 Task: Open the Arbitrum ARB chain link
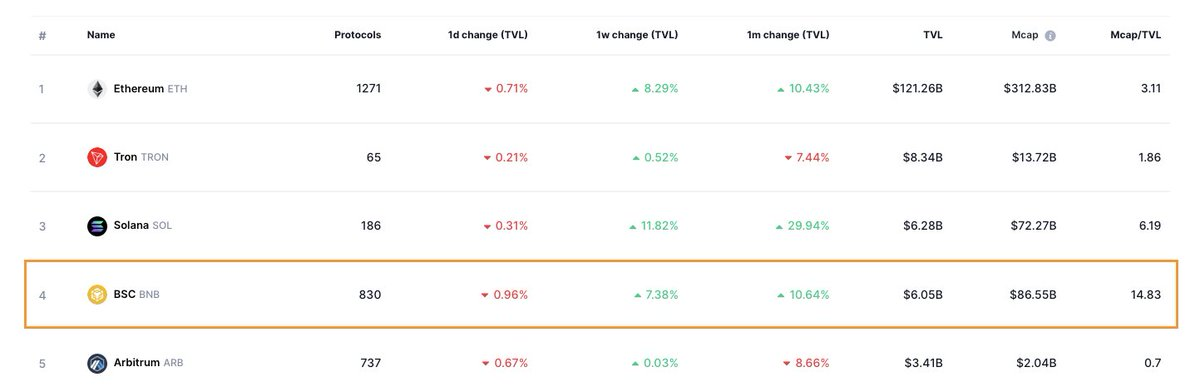148,363
